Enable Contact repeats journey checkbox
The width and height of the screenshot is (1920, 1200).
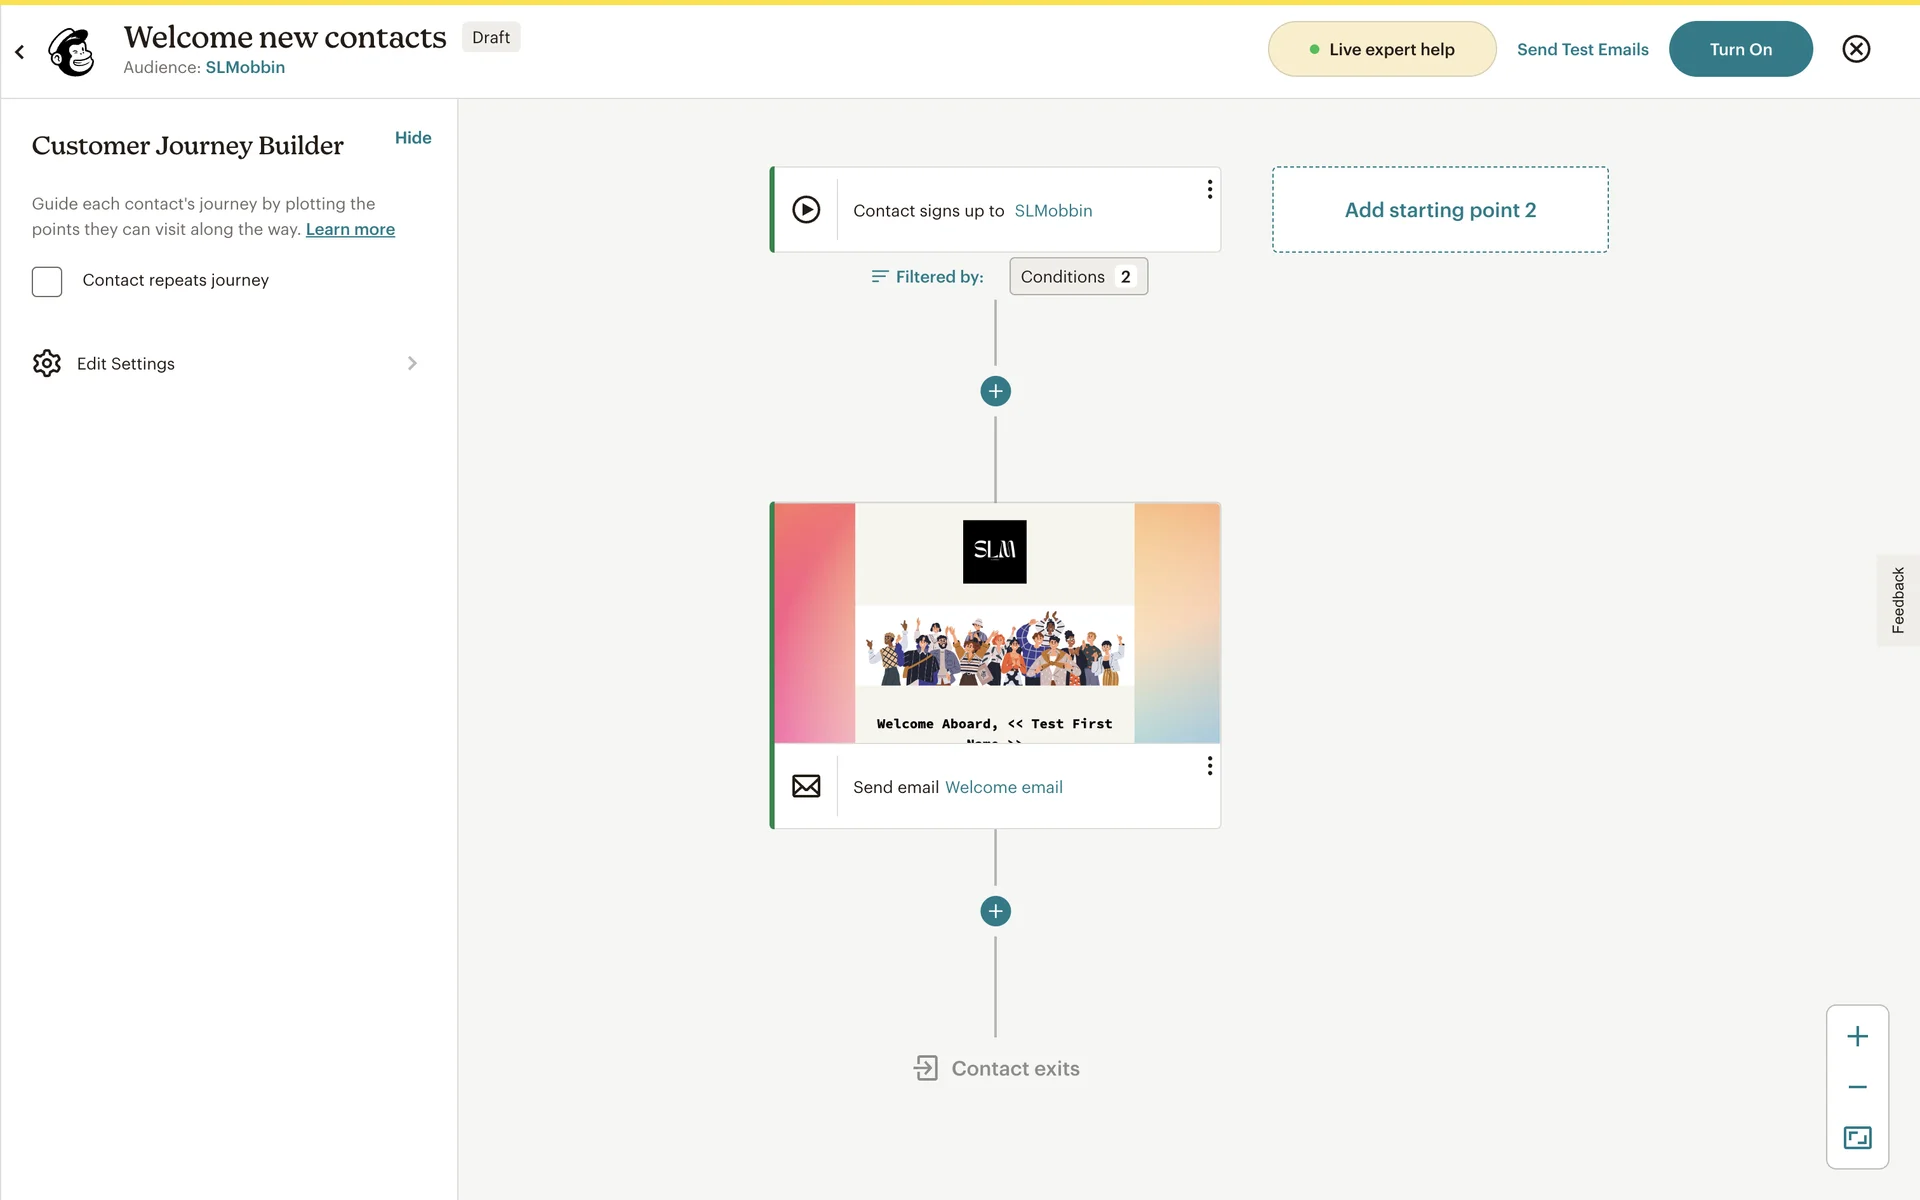point(47,281)
